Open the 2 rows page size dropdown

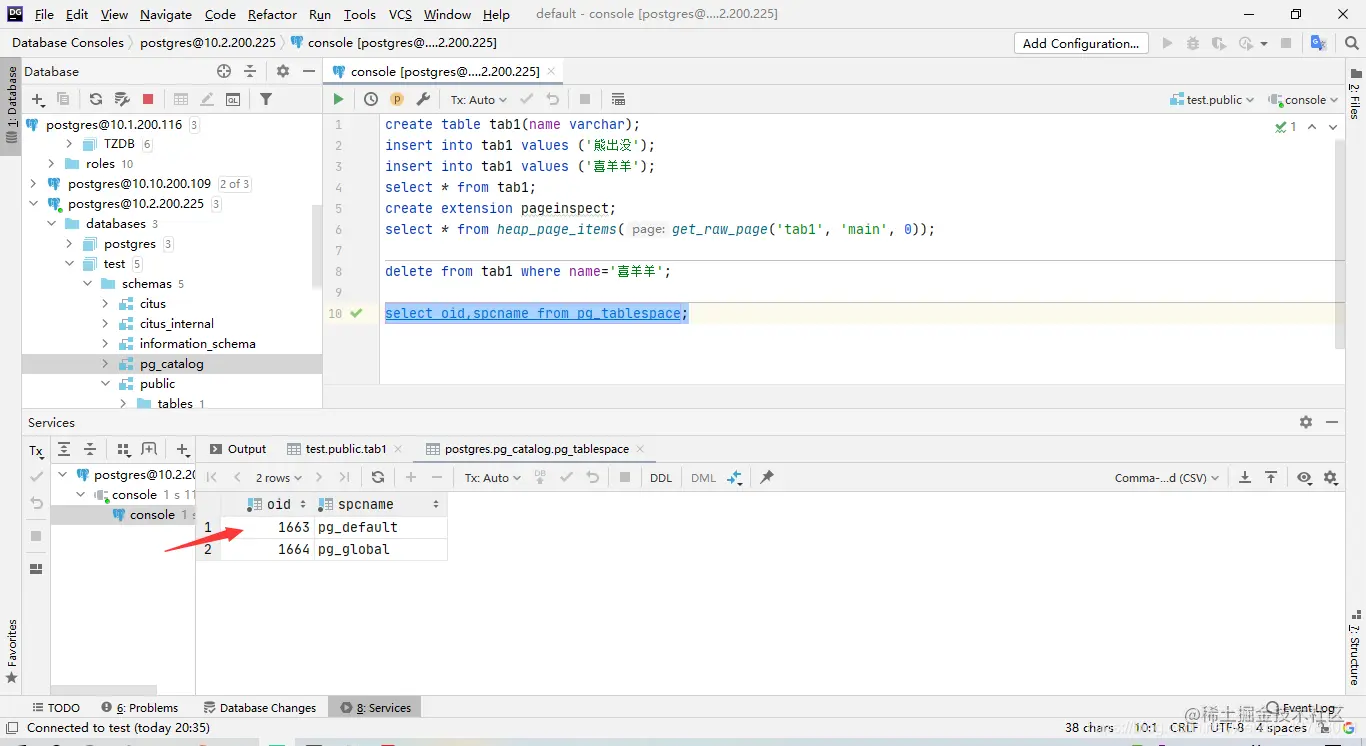pyautogui.click(x=278, y=477)
